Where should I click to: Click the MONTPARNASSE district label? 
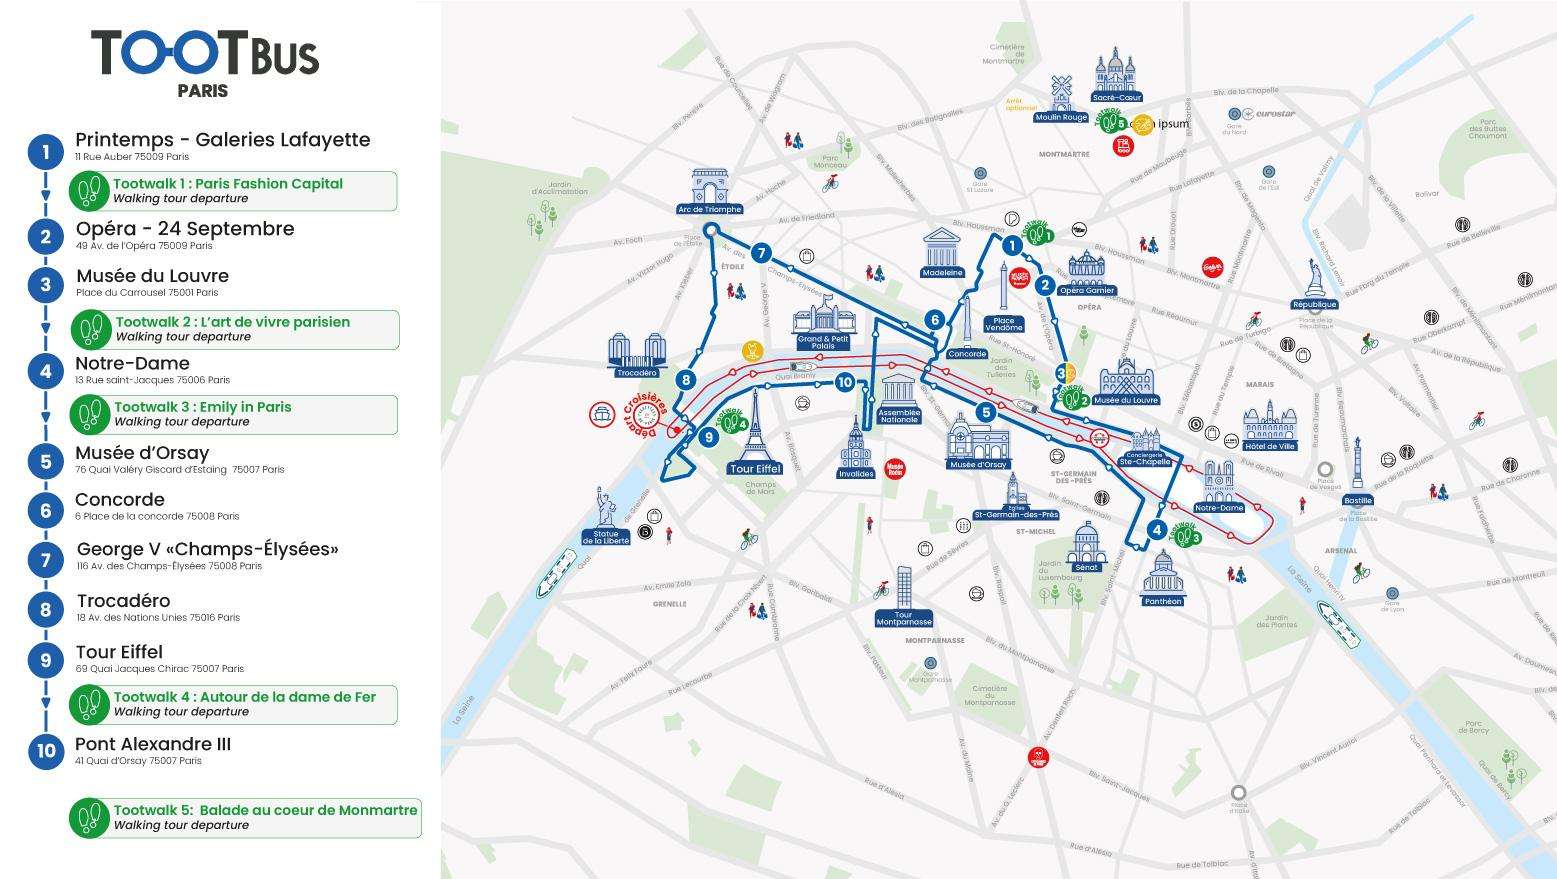click(937, 641)
